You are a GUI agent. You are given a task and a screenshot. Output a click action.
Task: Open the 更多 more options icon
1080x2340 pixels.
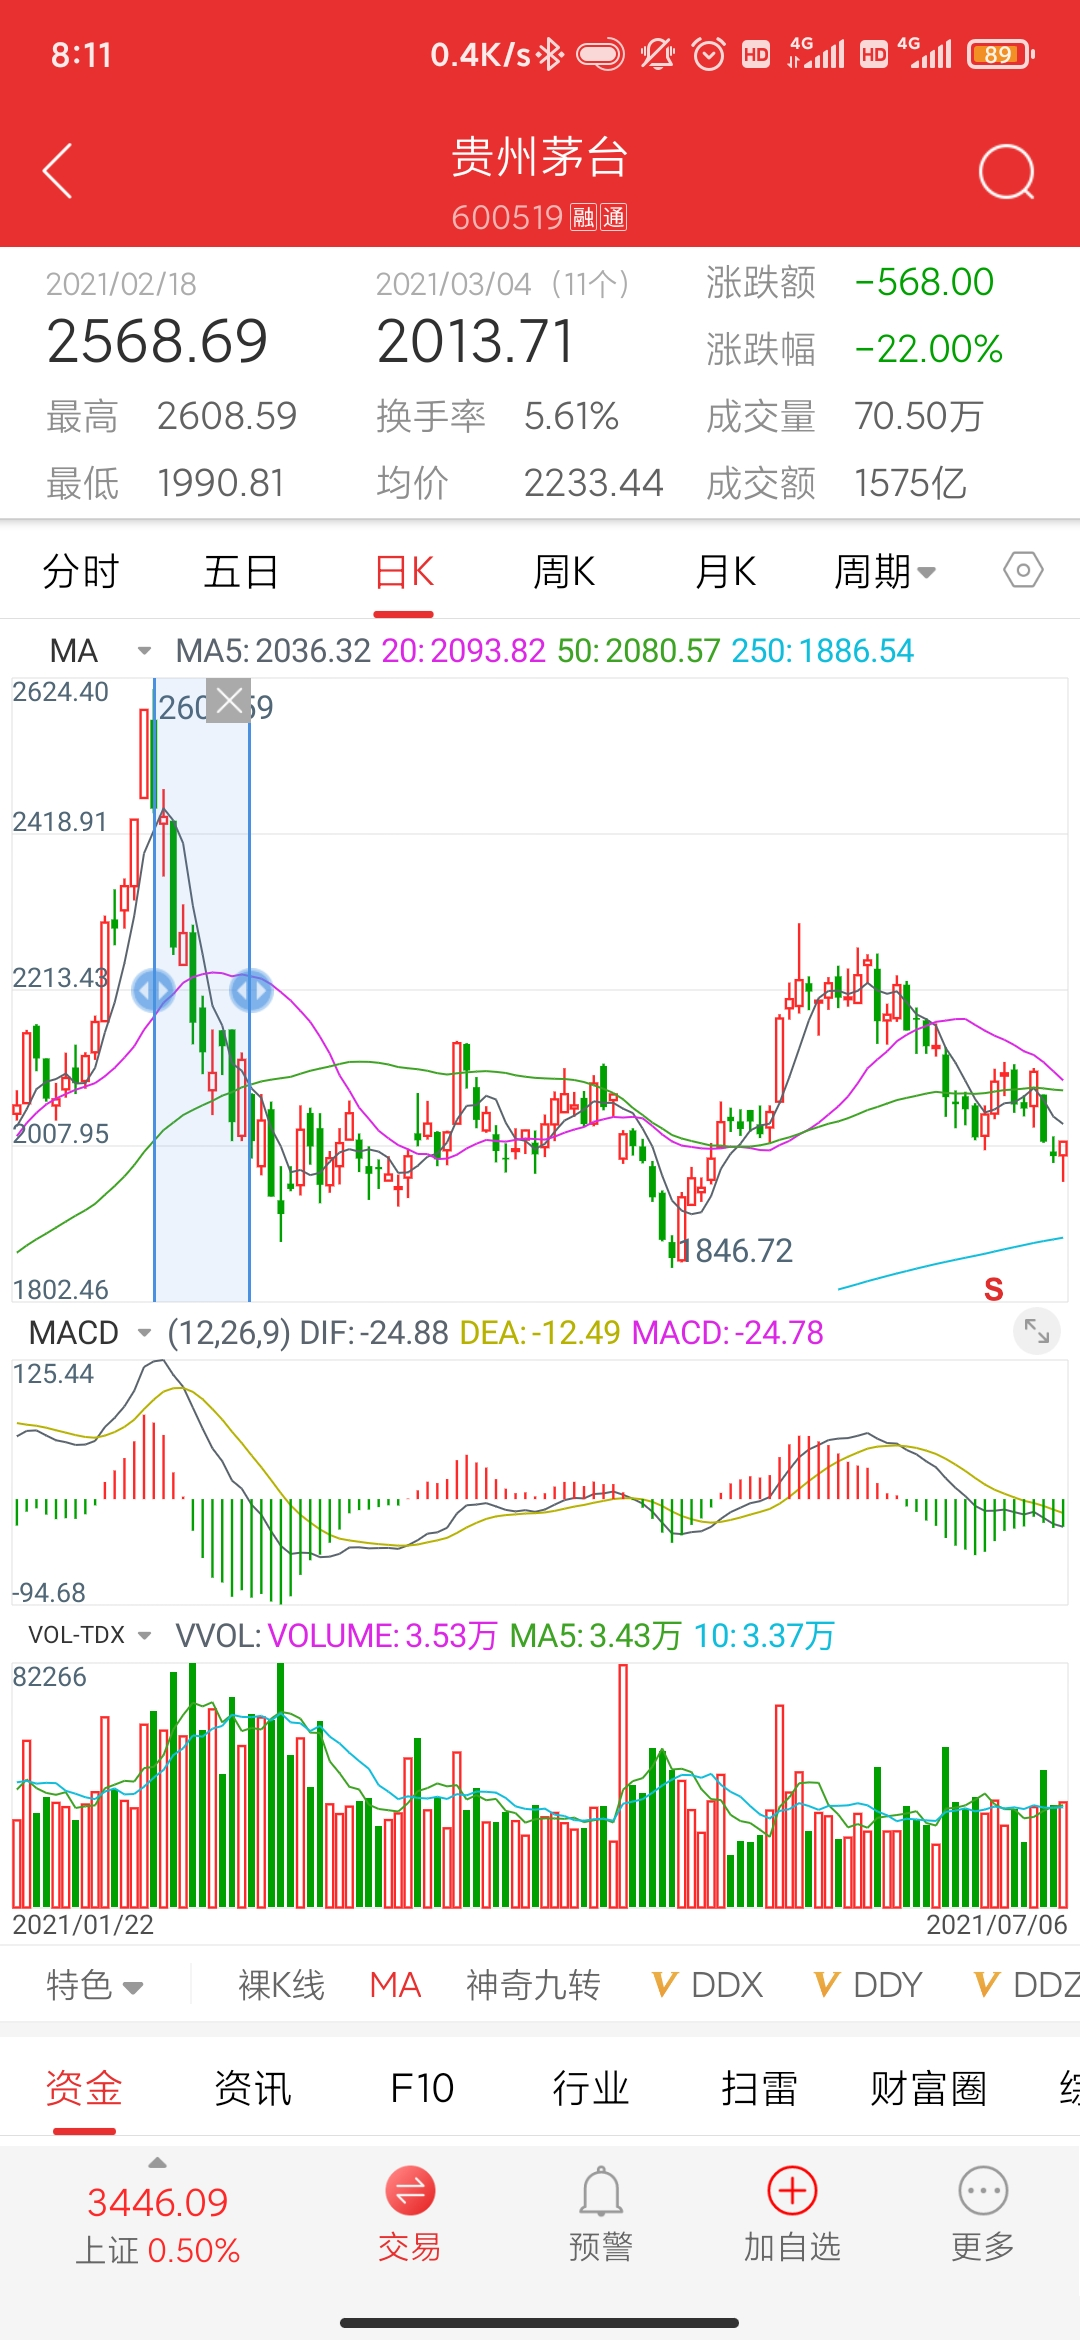[x=983, y=2191]
